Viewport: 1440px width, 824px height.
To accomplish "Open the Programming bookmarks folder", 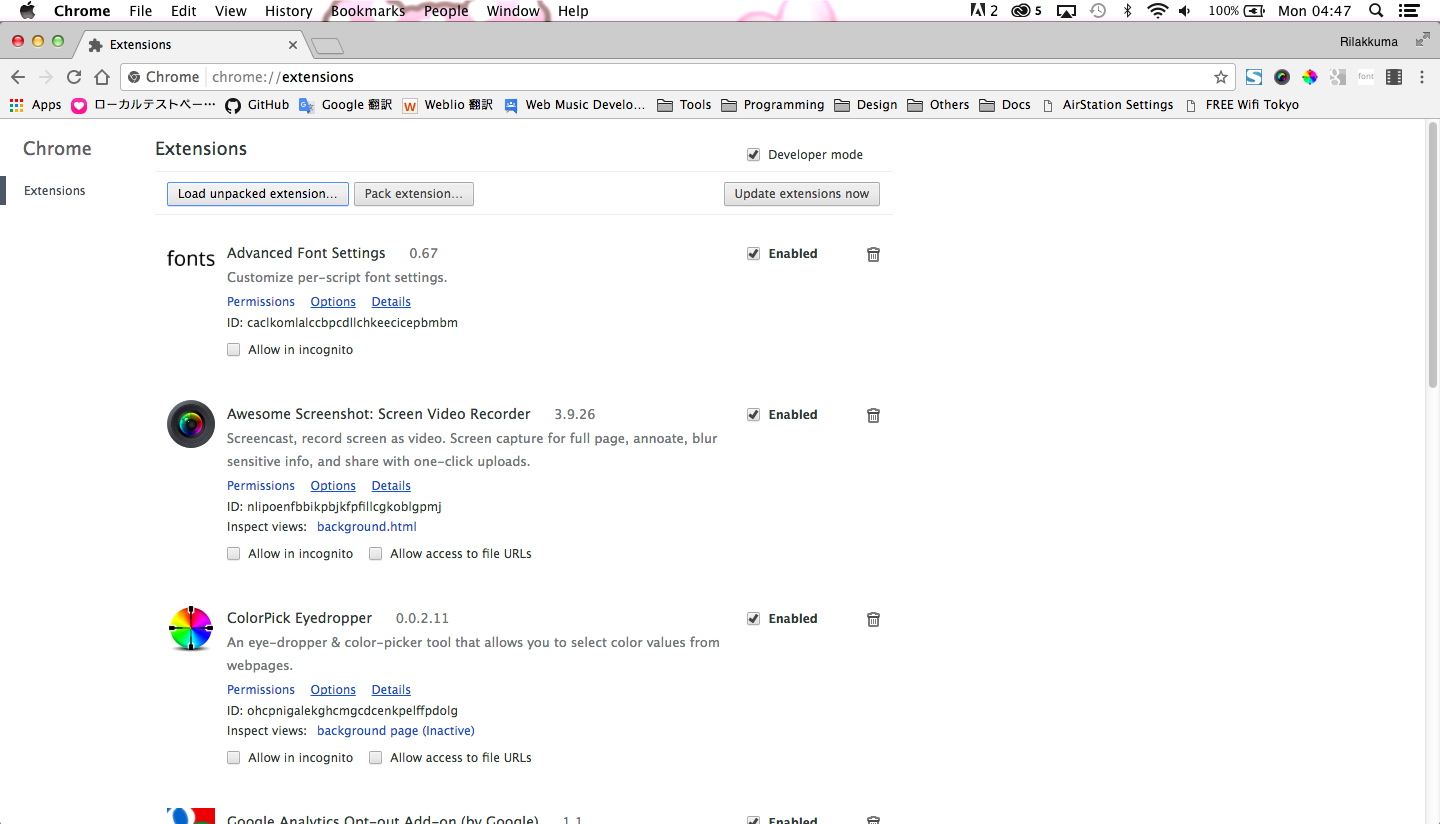I will pyautogui.click(x=772, y=105).
